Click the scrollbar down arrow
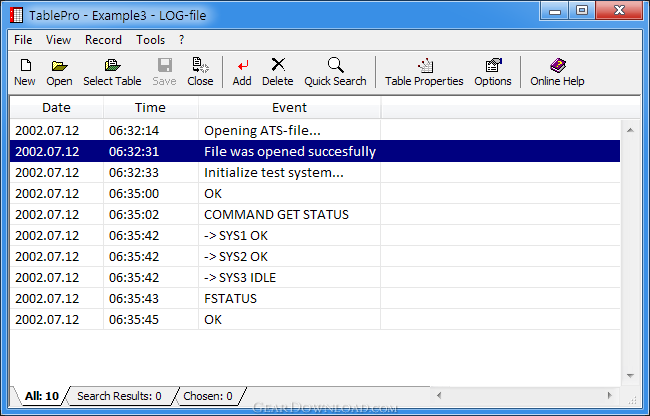This screenshot has width=650, height=416. coord(630,374)
